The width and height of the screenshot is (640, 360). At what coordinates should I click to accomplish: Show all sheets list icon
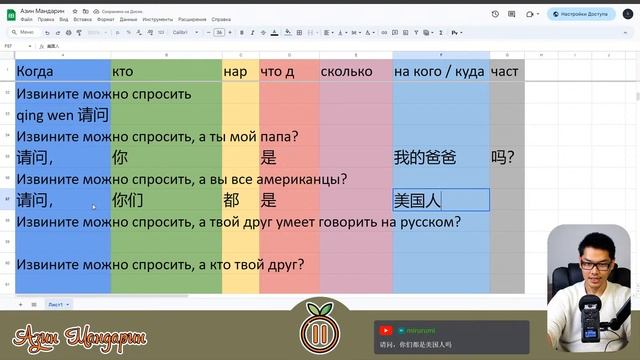click(34, 304)
